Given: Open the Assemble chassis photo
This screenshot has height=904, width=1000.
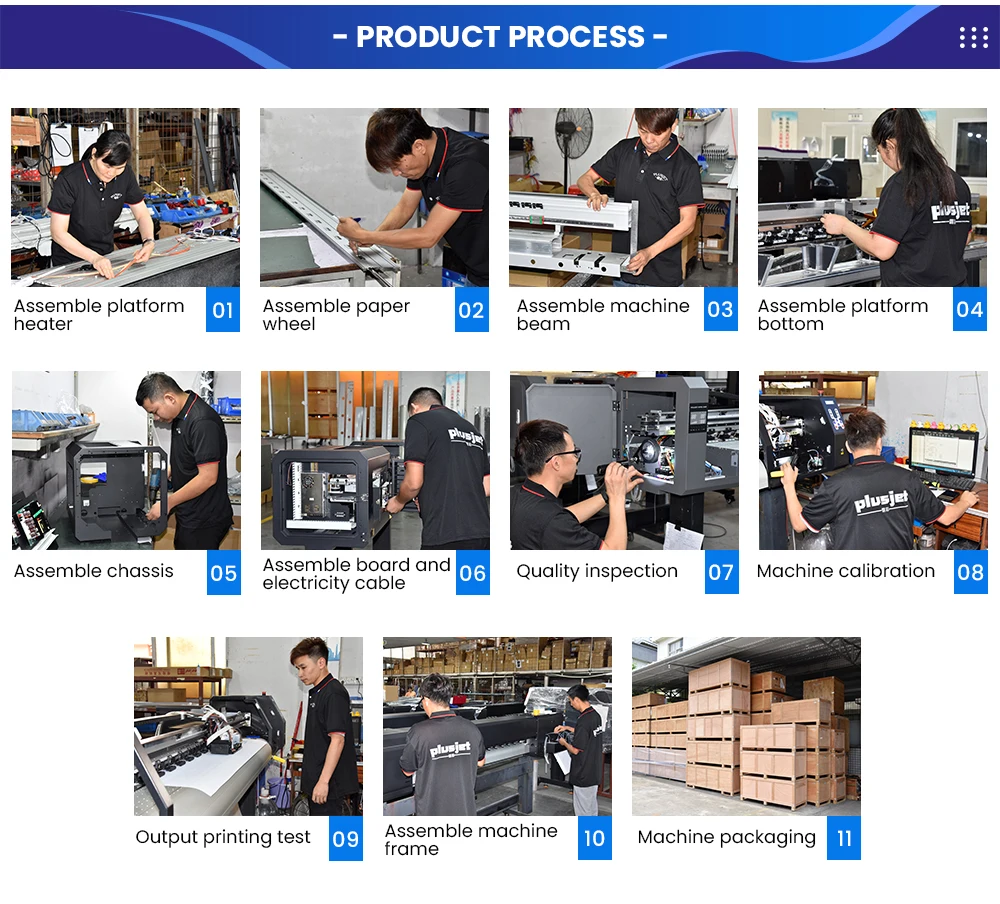Looking at the screenshot, I should click(x=126, y=460).
